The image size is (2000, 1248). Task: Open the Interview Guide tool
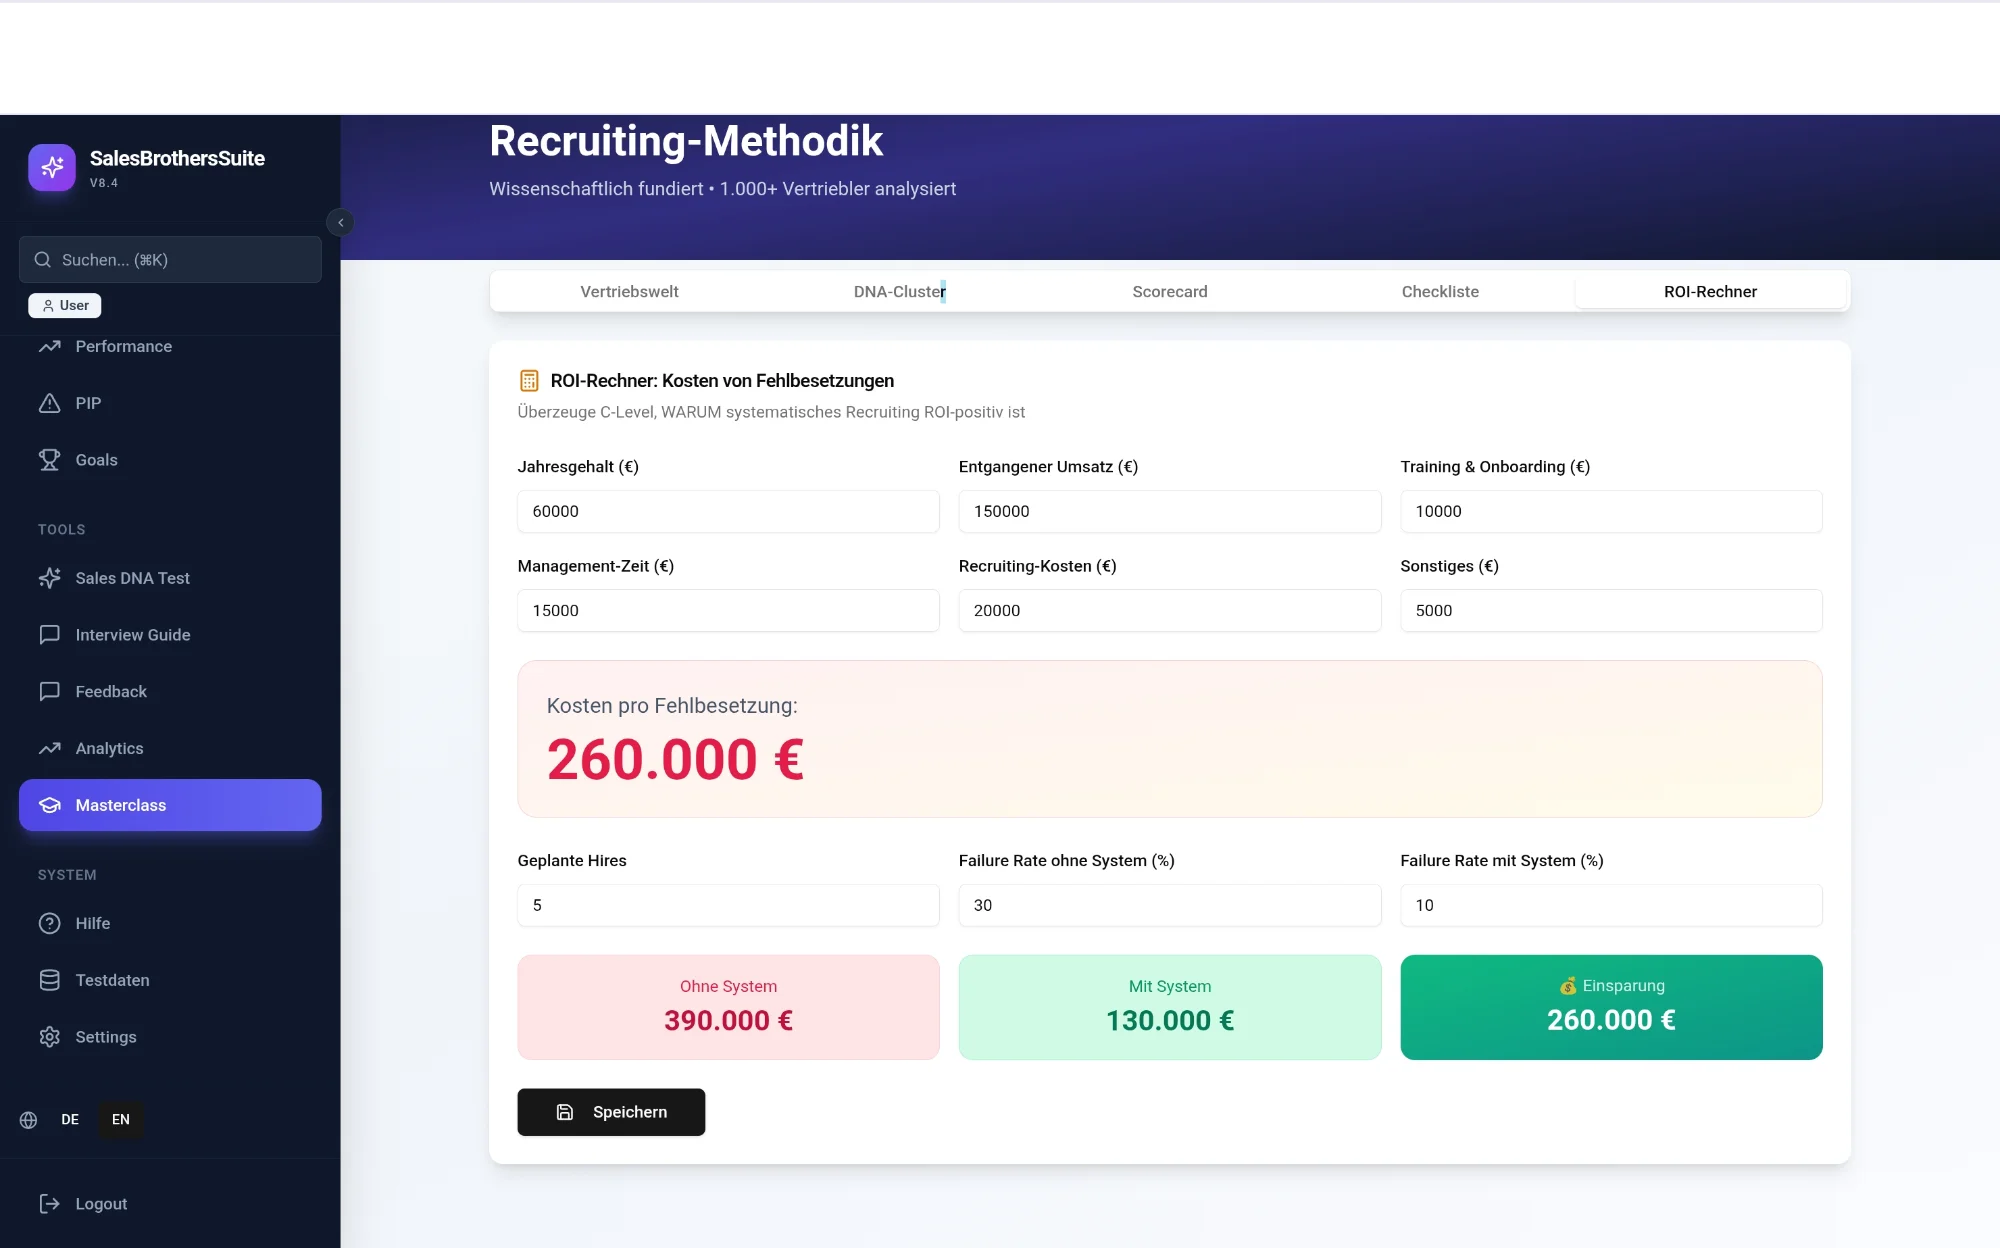pos(131,635)
